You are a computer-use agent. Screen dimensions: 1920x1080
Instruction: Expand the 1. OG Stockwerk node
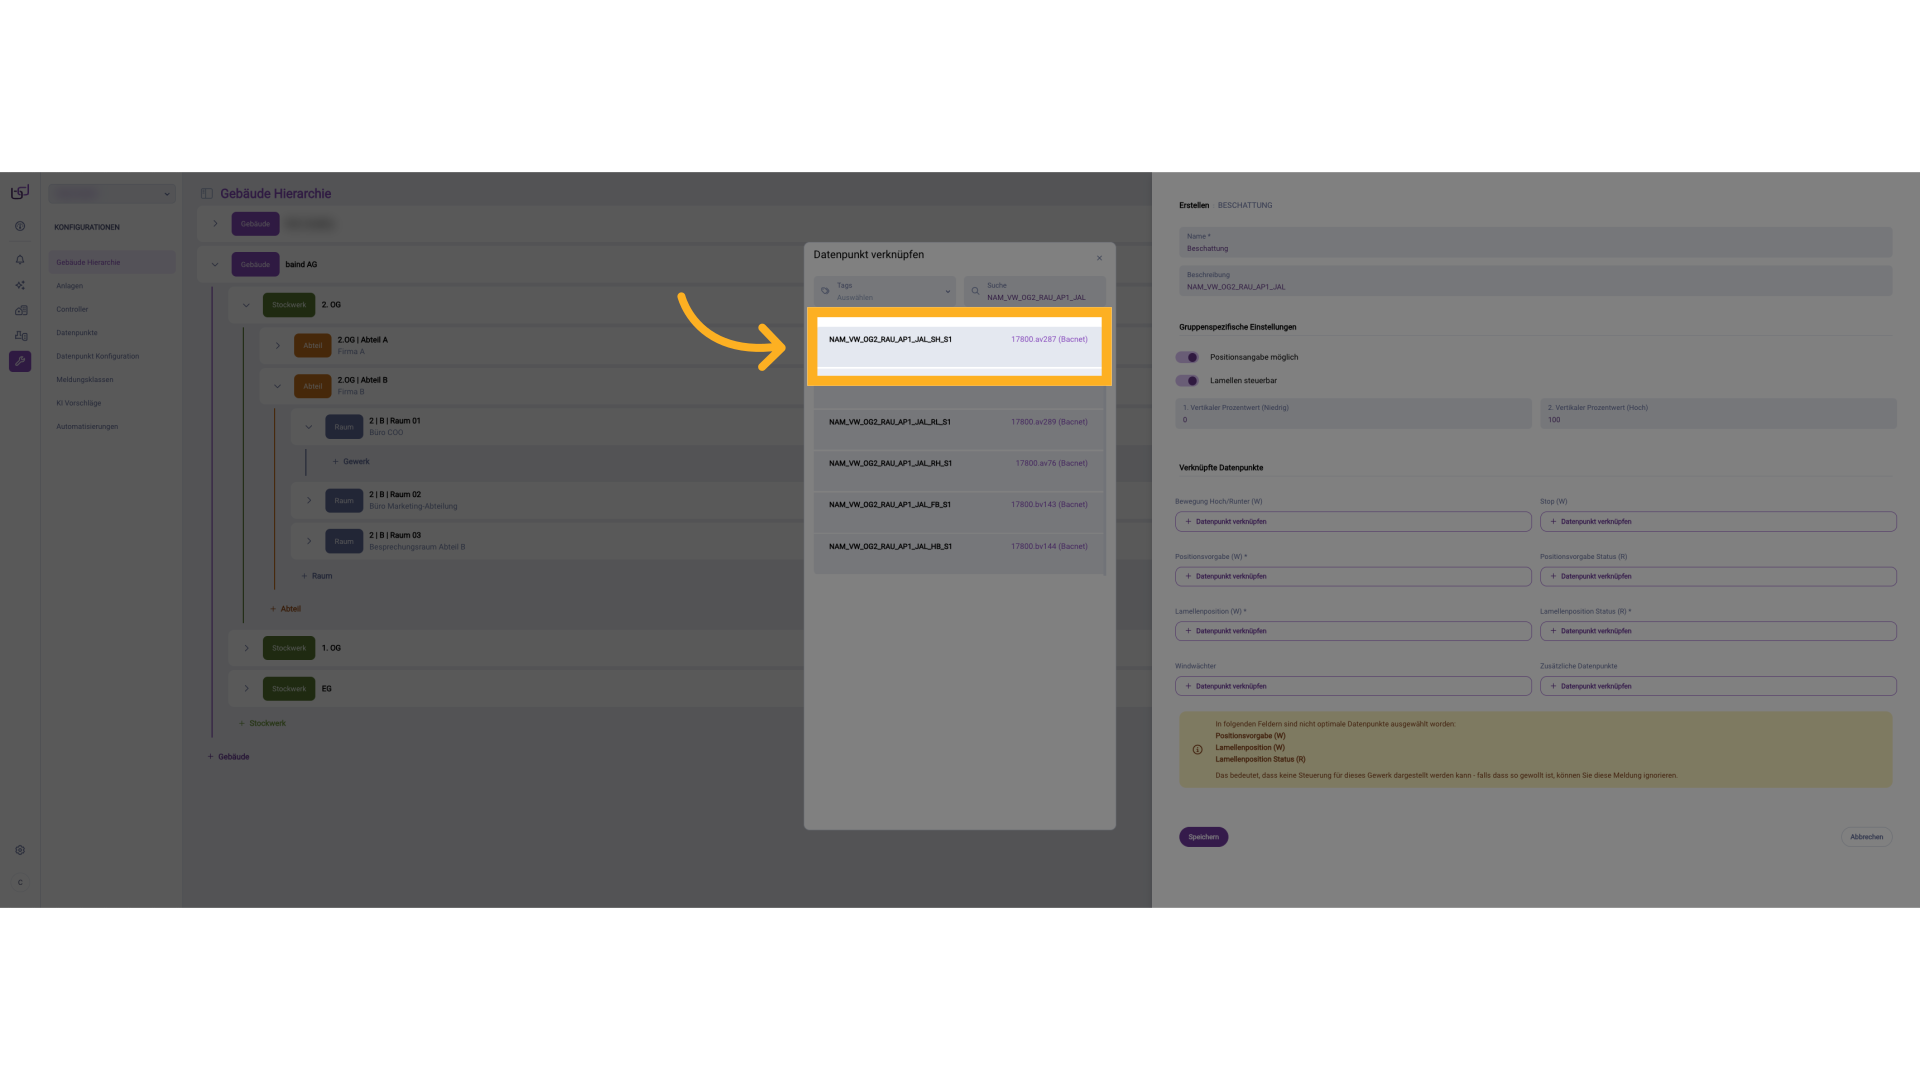[x=246, y=648]
